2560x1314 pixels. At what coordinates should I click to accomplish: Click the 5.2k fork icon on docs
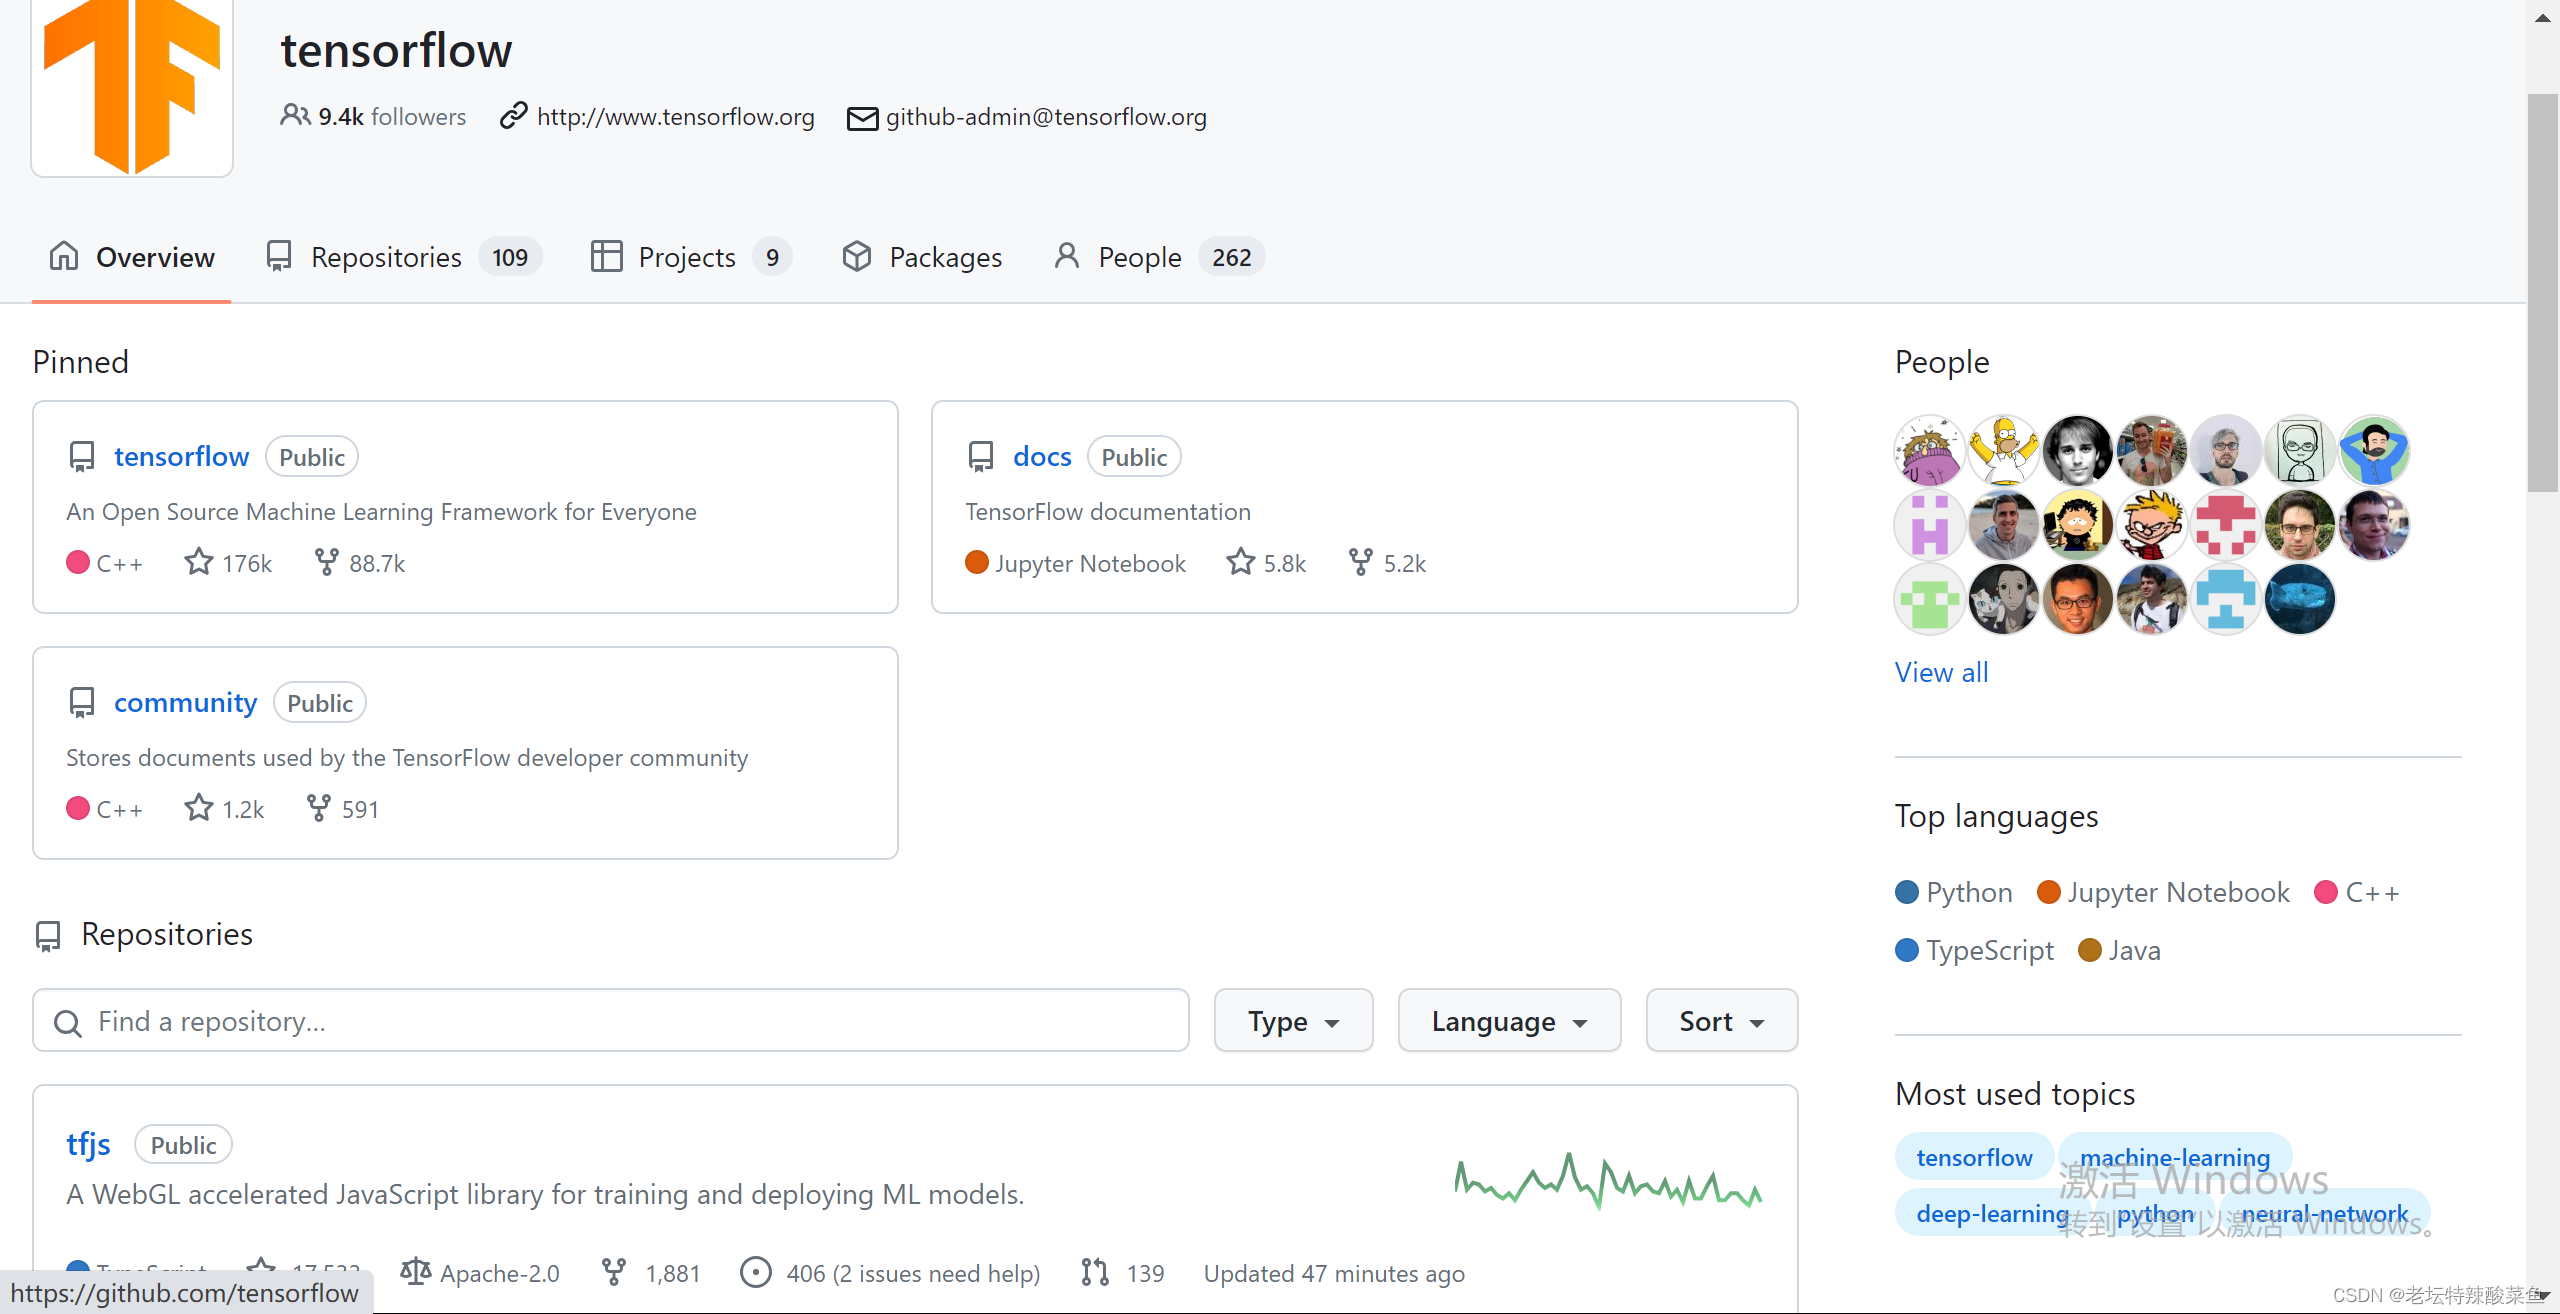click(1360, 562)
